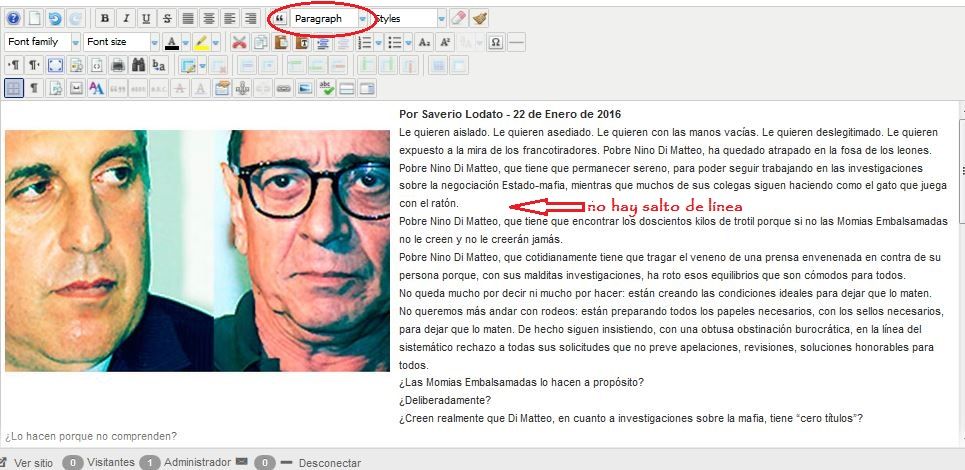Click the insert link chain icon
This screenshot has width=965, height=470.
click(284, 89)
